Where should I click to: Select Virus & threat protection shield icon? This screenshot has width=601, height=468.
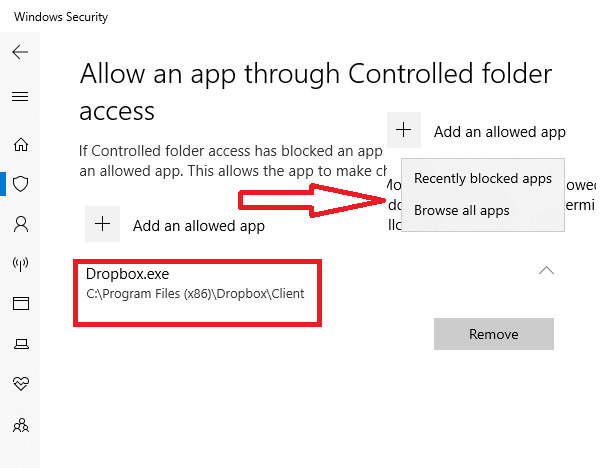pyautogui.click(x=20, y=184)
